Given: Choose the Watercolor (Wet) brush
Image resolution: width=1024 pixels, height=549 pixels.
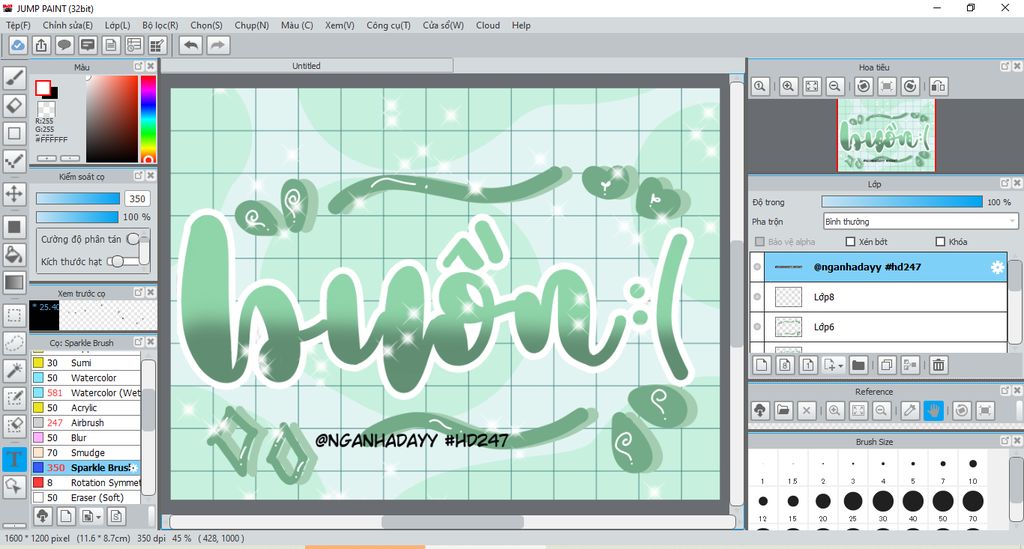Looking at the screenshot, I should [86, 393].
